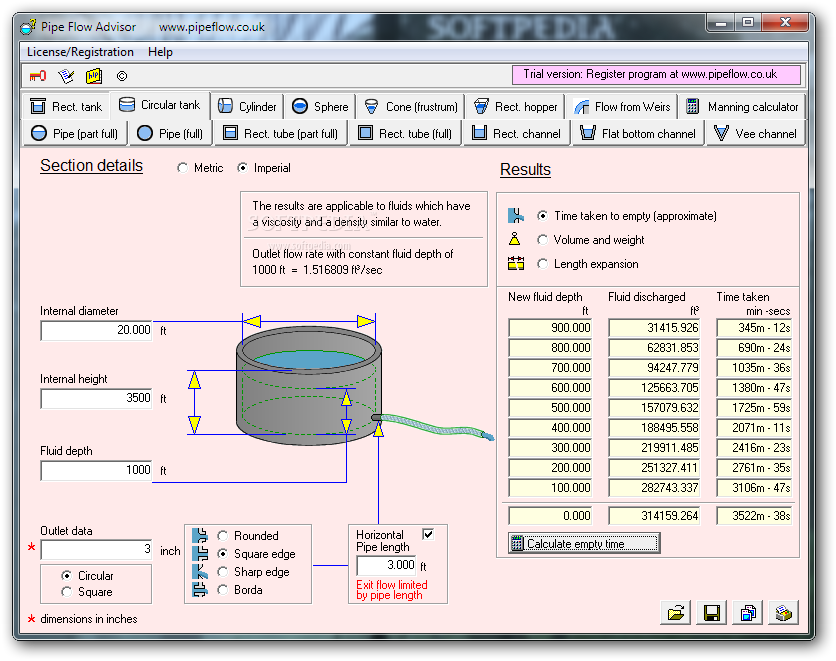Switch to Pipe (full) tab
The width and height of the screenshot is (836, 661).
[x=170, y=133]
